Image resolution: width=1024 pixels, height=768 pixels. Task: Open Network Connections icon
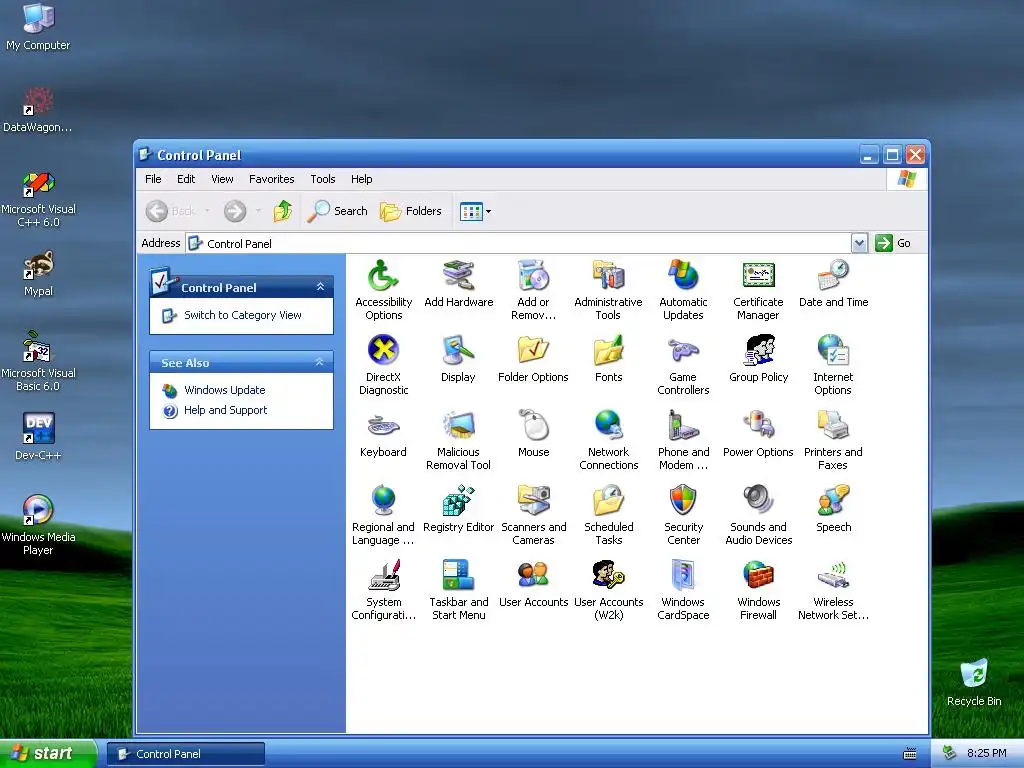click(x=609, y=425)
